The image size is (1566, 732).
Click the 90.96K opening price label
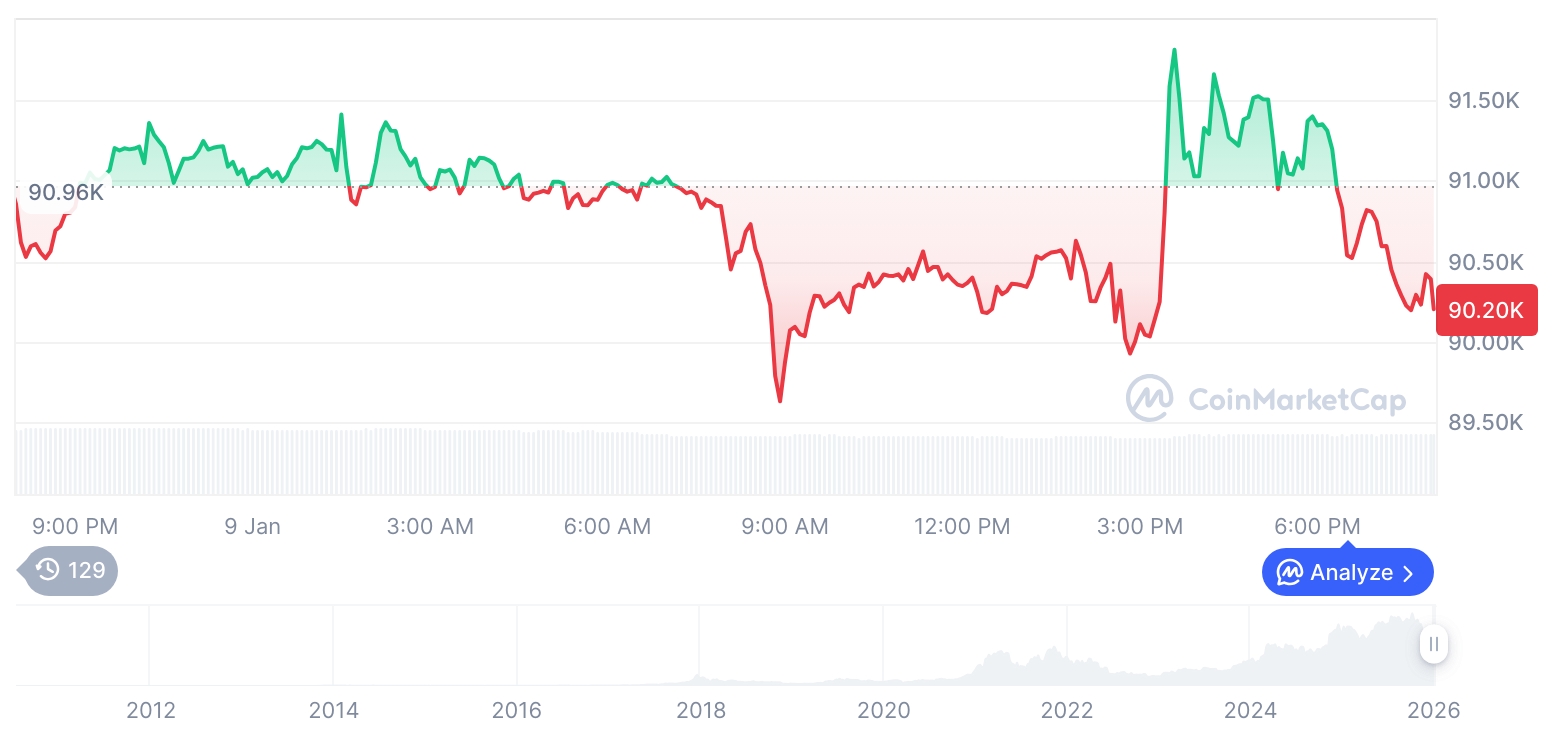pyautogui.click(x=66, y=192)
